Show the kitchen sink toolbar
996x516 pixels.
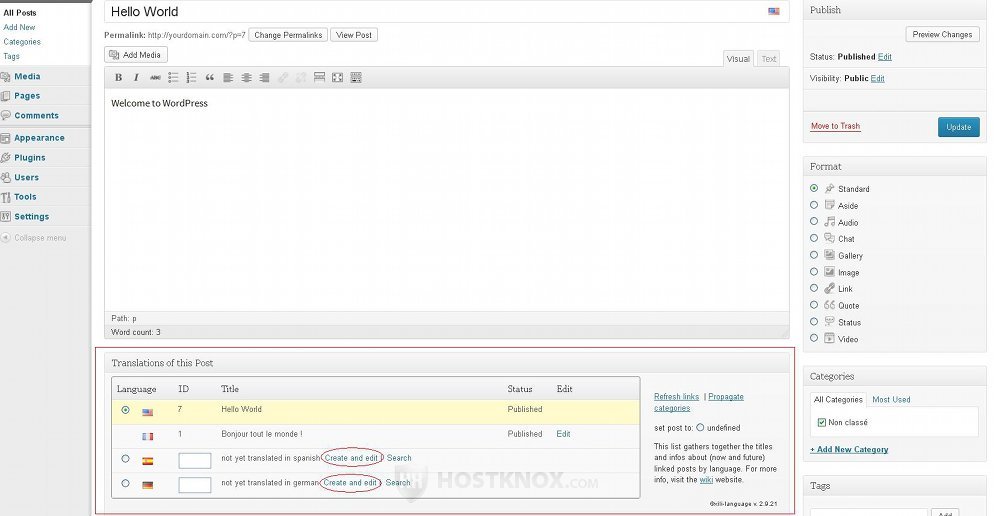click(356, 78)
